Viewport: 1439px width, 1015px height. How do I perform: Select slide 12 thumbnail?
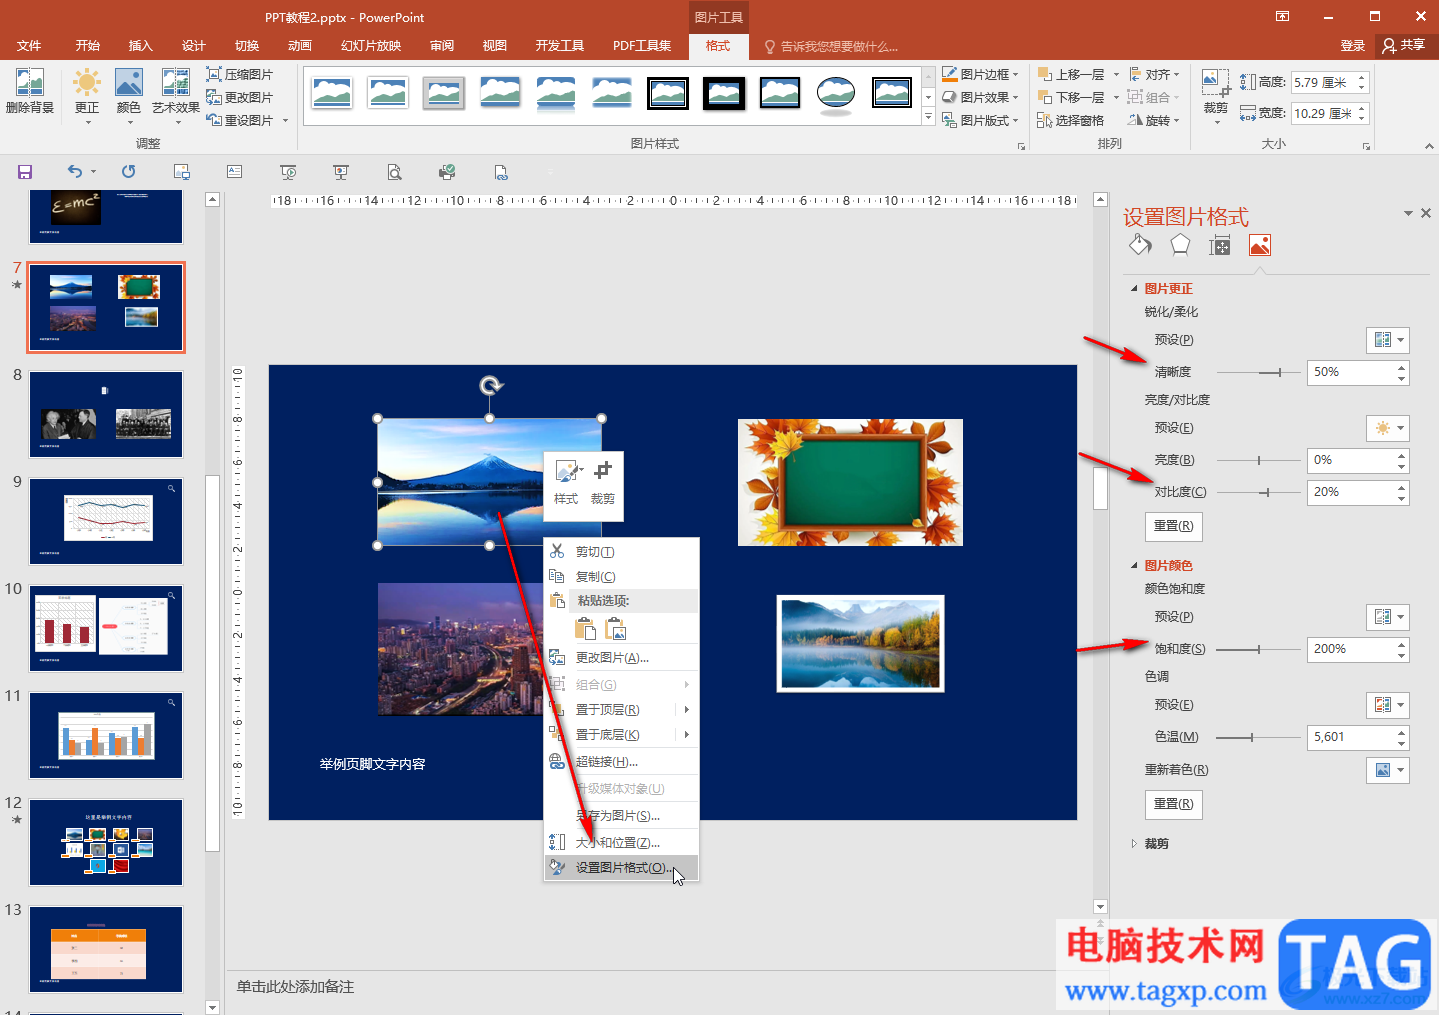(106, 842)
